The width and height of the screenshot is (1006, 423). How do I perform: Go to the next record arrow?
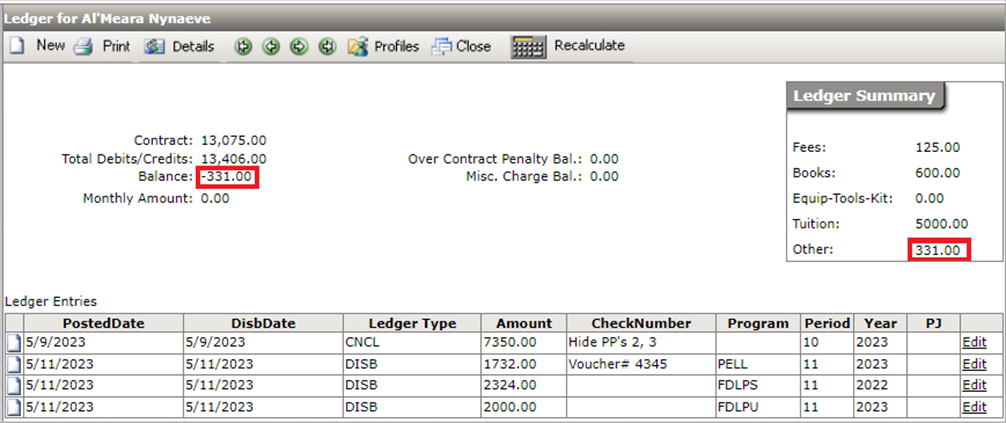coord(298,47)
